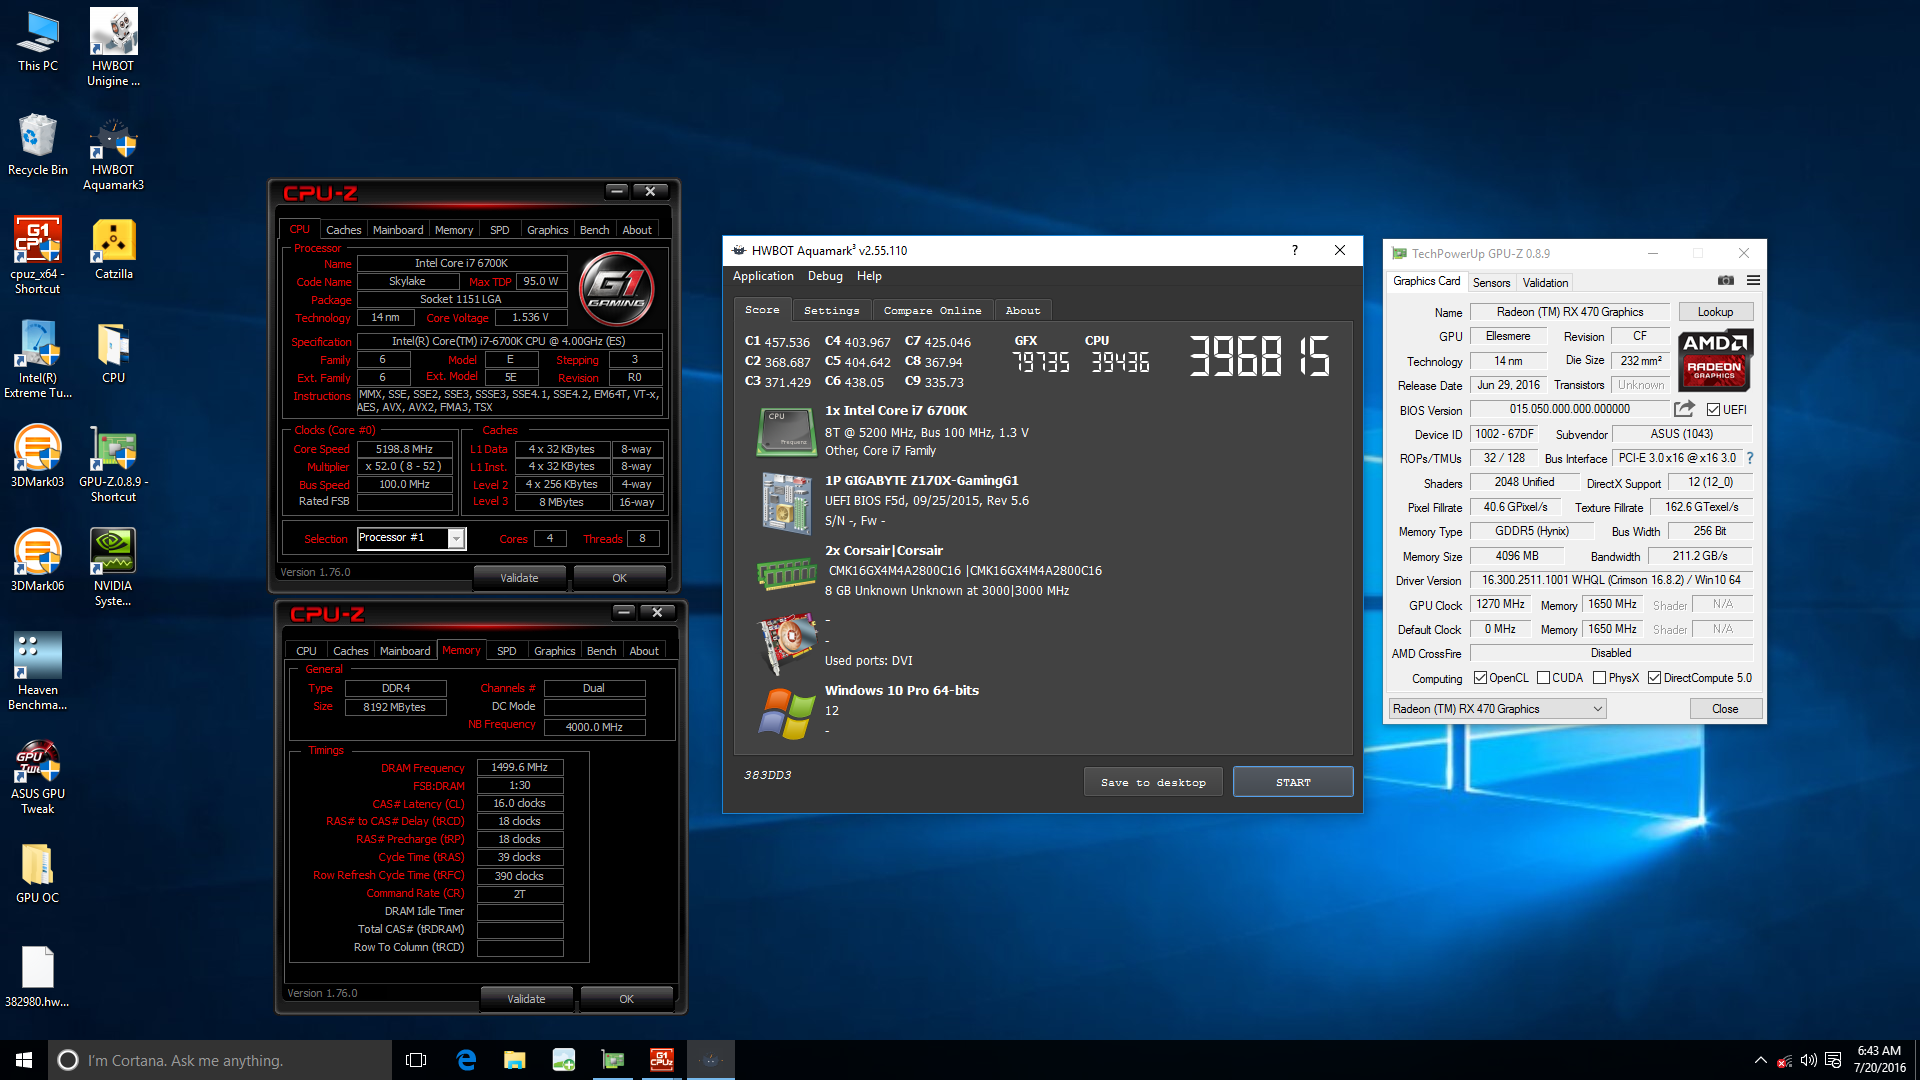The height and width of the screenshot is (1080, 1920).
Task: Open Microsoft Edge from the taskbar
Action: (466, 1060)
